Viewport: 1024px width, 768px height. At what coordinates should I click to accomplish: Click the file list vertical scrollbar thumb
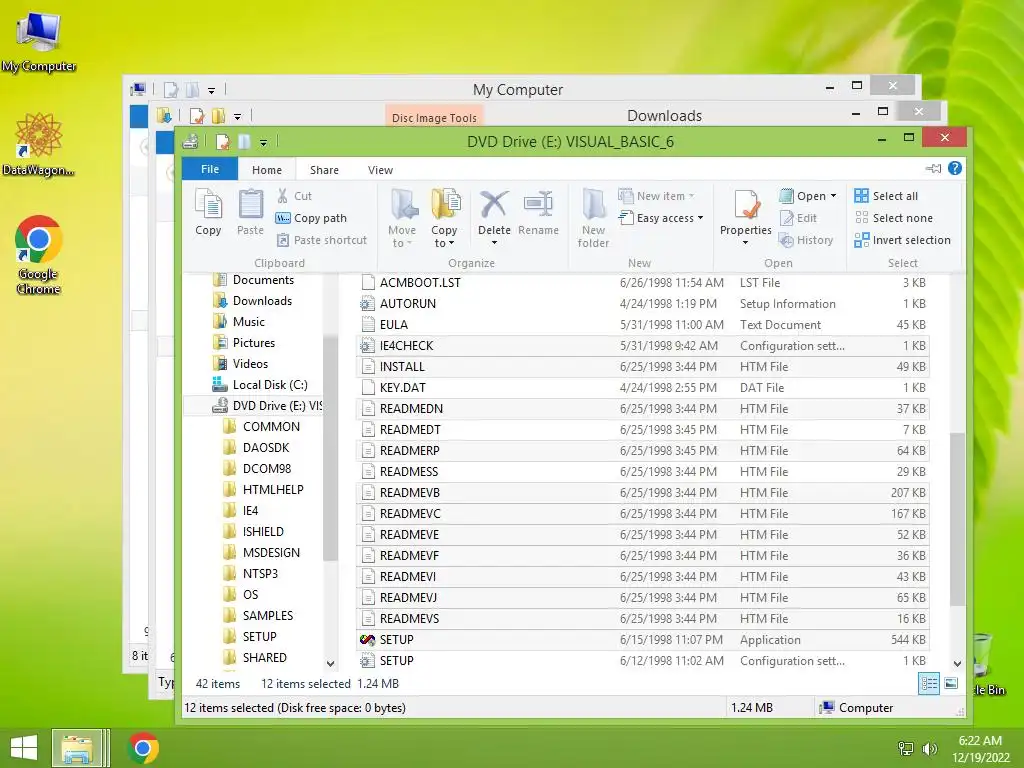[957, 519]
